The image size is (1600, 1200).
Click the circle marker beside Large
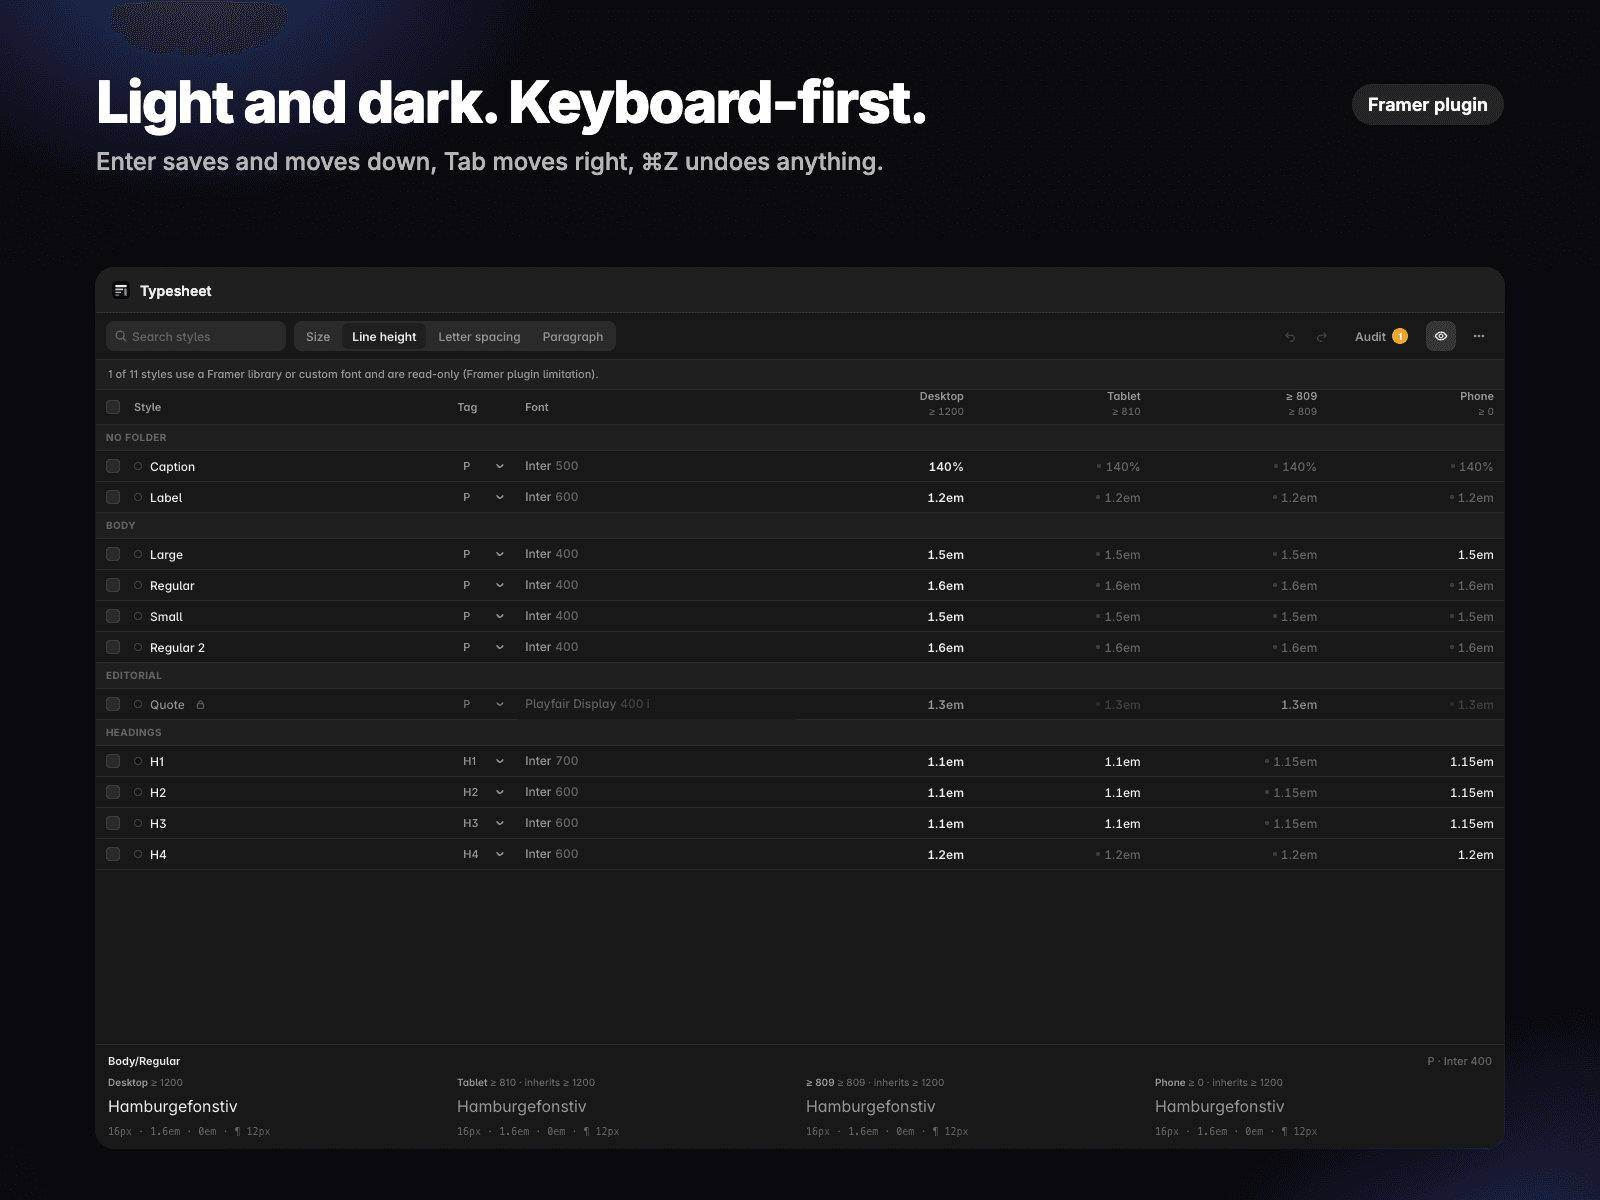[x=138, y=554]
